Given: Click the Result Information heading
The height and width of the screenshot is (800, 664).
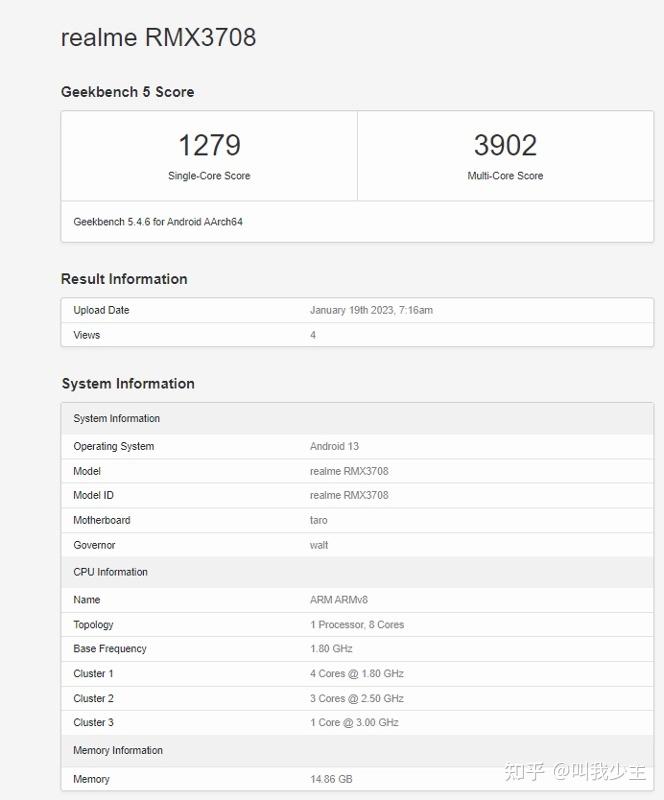Looking at the screenshot, I should point(124,279).
